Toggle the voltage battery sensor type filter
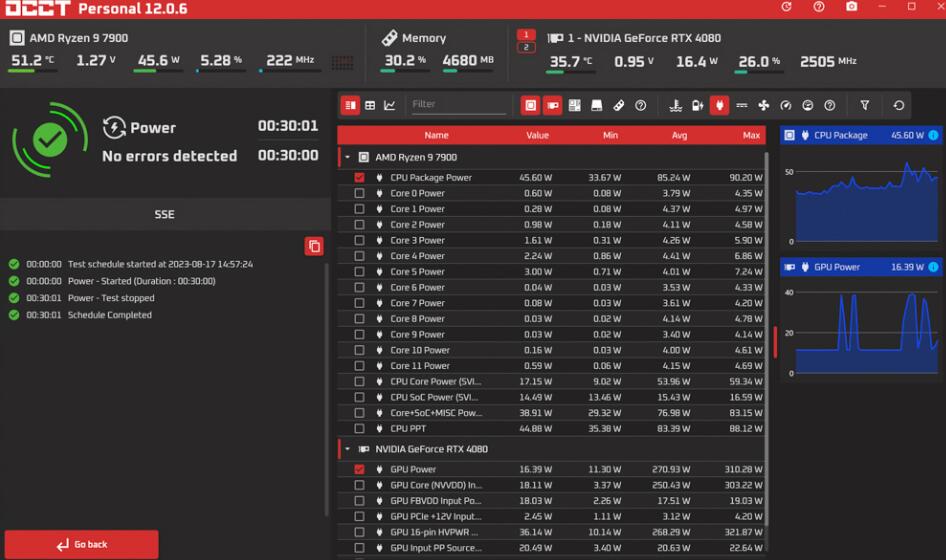 (x=697, y=106)
